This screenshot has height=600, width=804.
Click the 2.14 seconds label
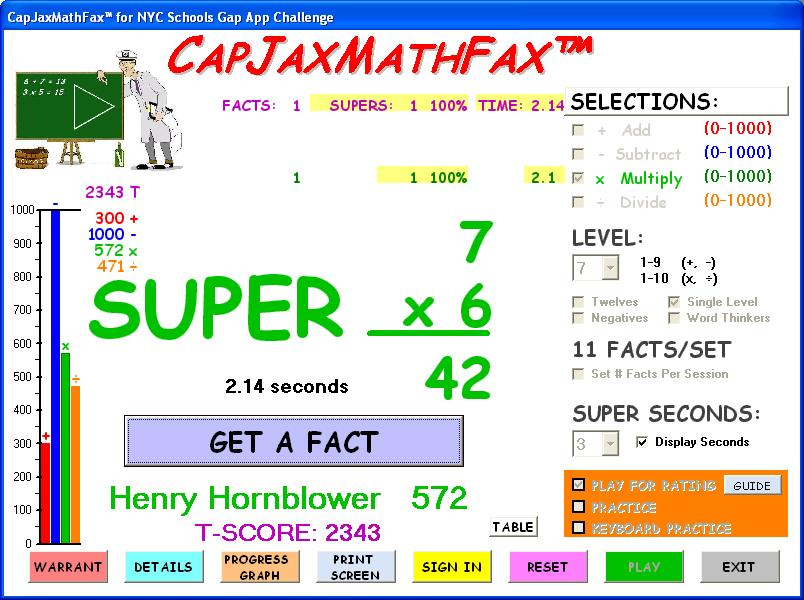point(287,386)
